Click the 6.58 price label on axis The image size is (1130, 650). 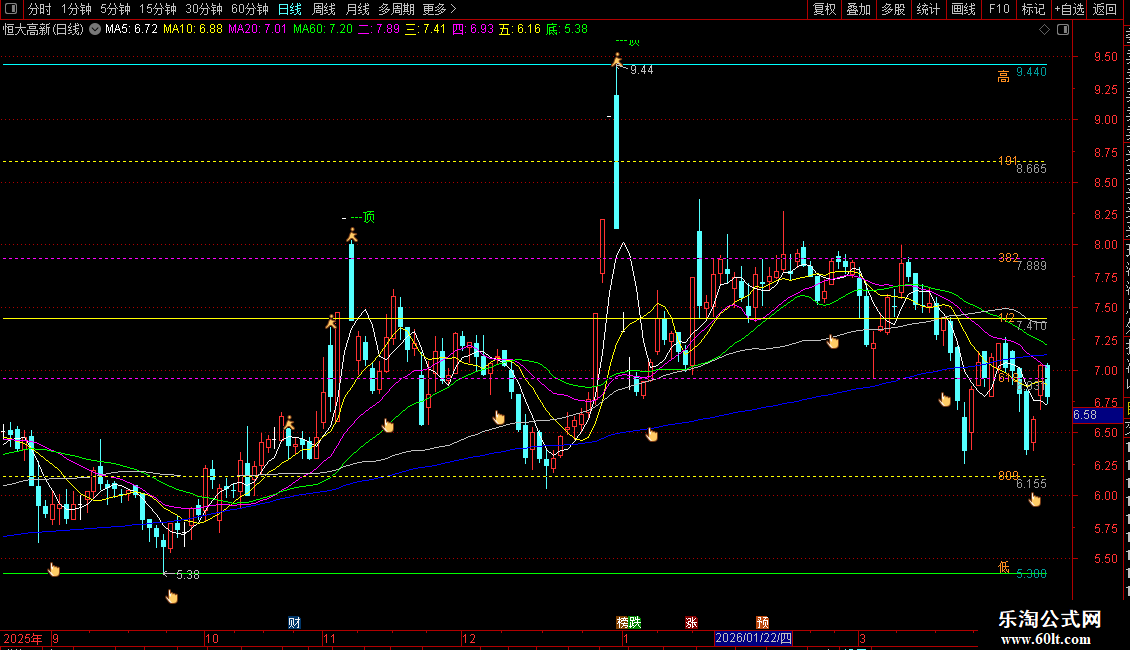point(1085,414)
